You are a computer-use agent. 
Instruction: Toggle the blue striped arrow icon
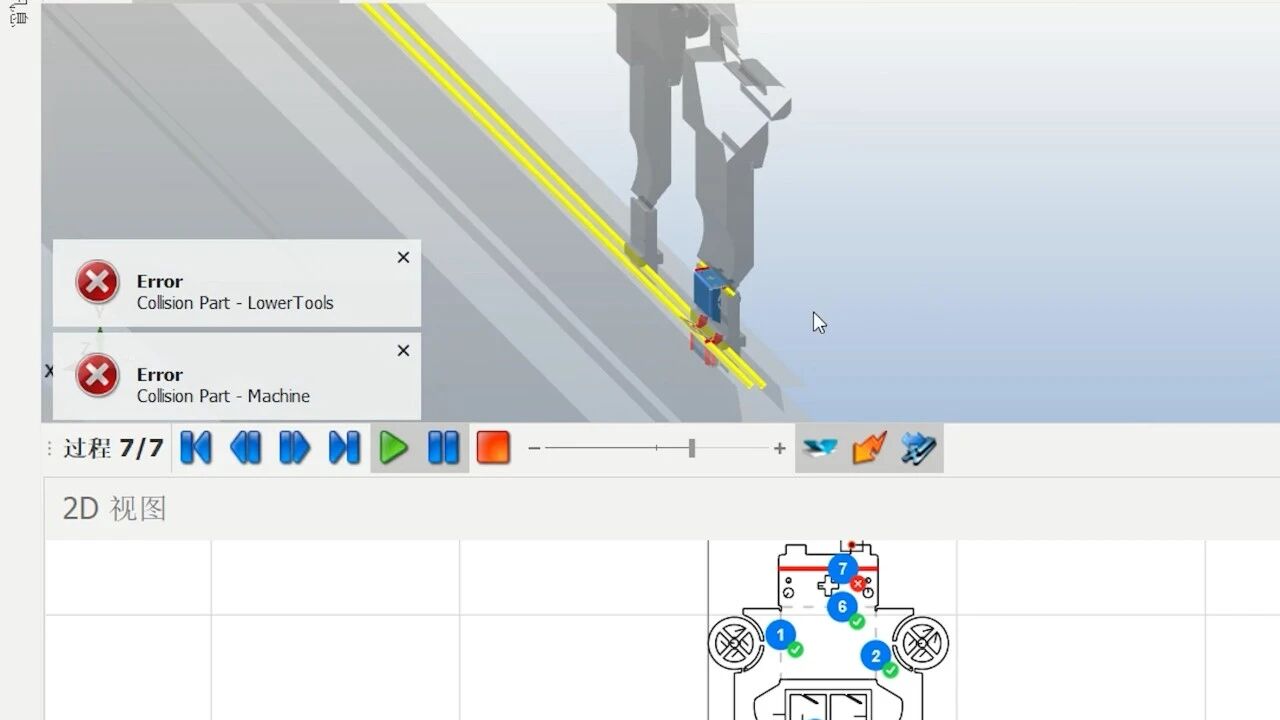coord(918,448)
